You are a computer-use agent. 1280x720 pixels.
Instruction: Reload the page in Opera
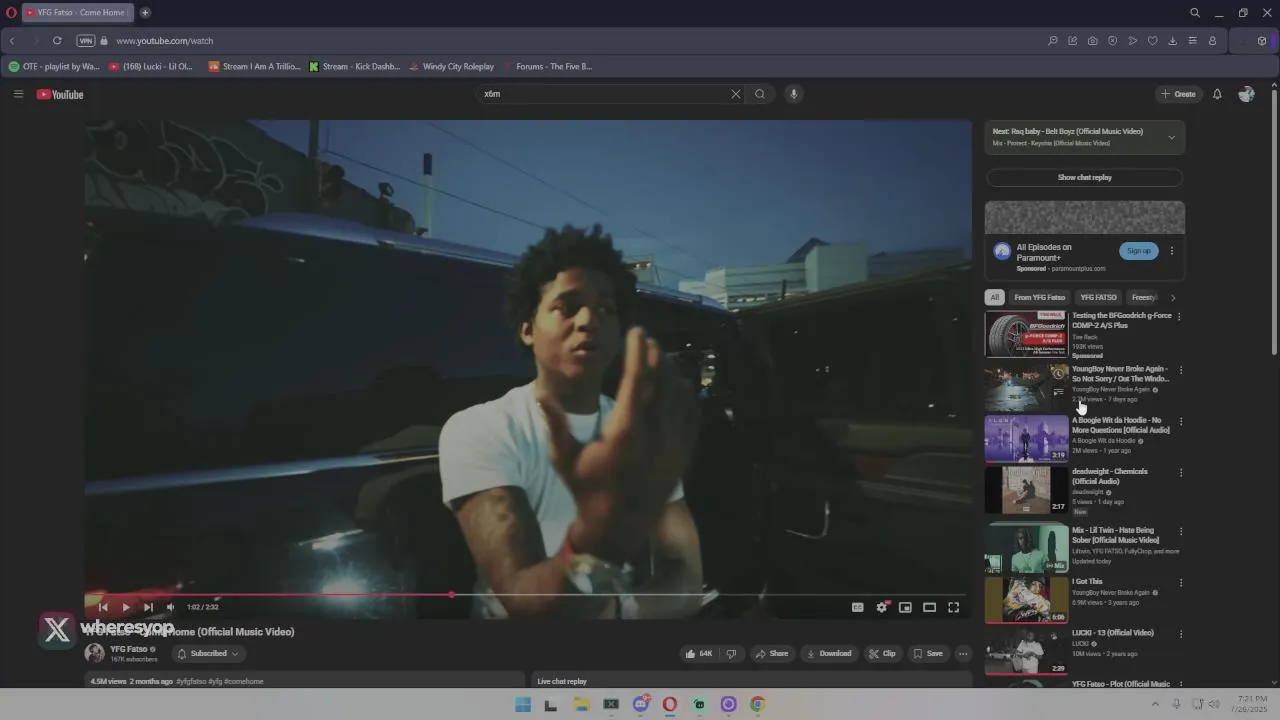coord(57,41)
